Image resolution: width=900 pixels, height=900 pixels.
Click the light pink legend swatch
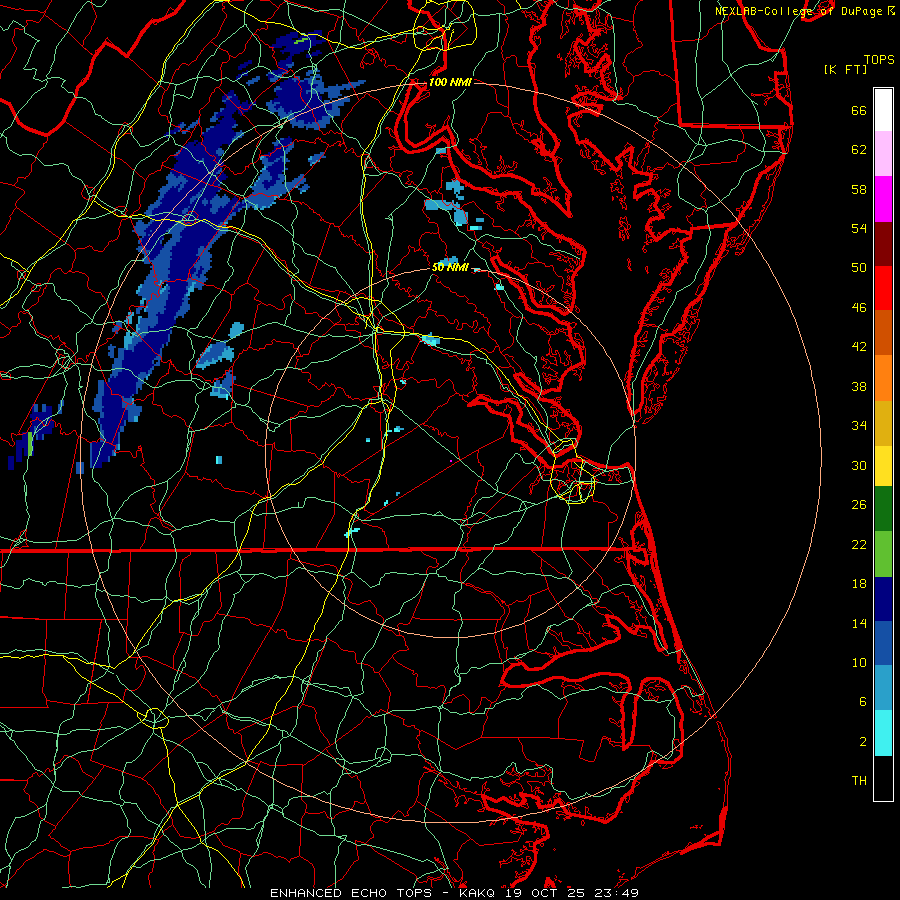[x=883, y=154]
